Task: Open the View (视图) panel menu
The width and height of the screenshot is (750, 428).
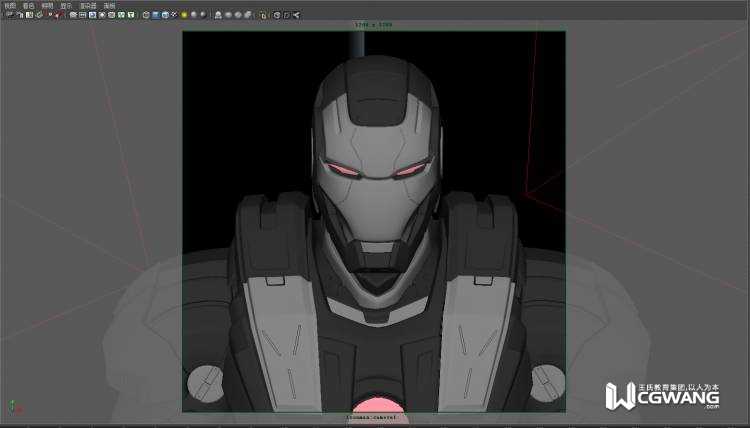Action: click(x=10, y=6)
